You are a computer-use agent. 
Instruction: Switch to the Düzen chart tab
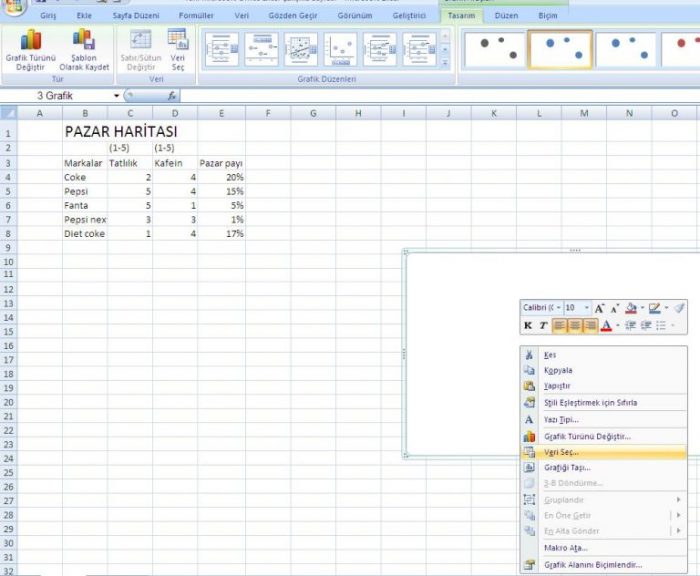506,16
